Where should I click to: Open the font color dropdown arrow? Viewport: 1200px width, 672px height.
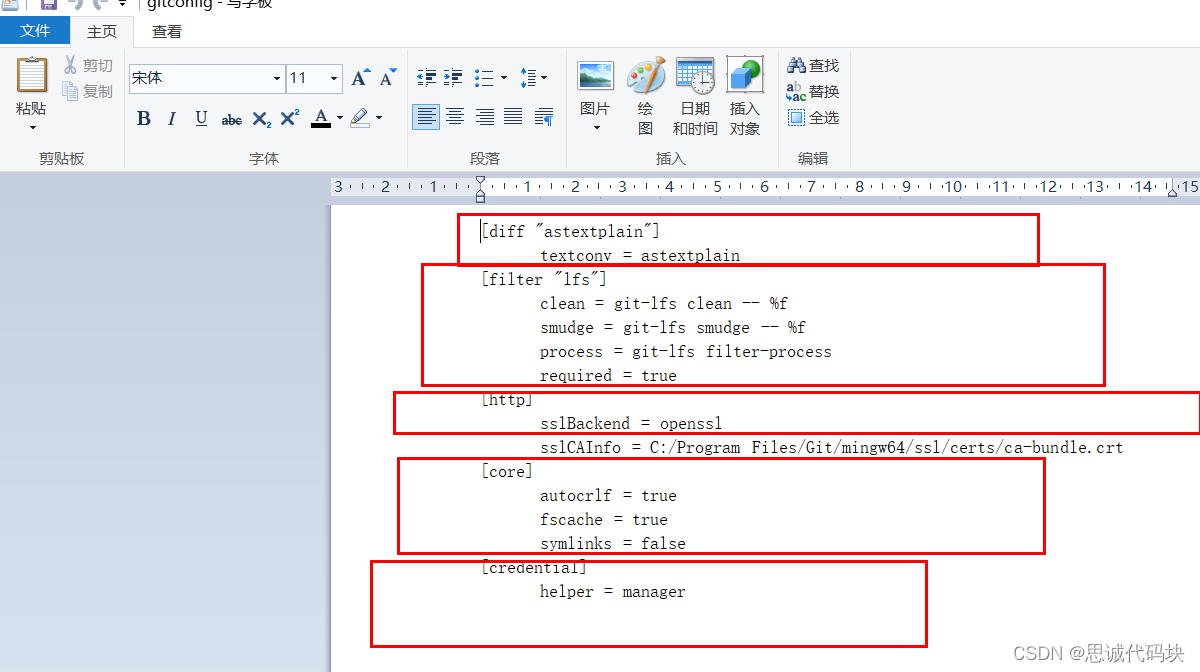(x=340, y=118)
